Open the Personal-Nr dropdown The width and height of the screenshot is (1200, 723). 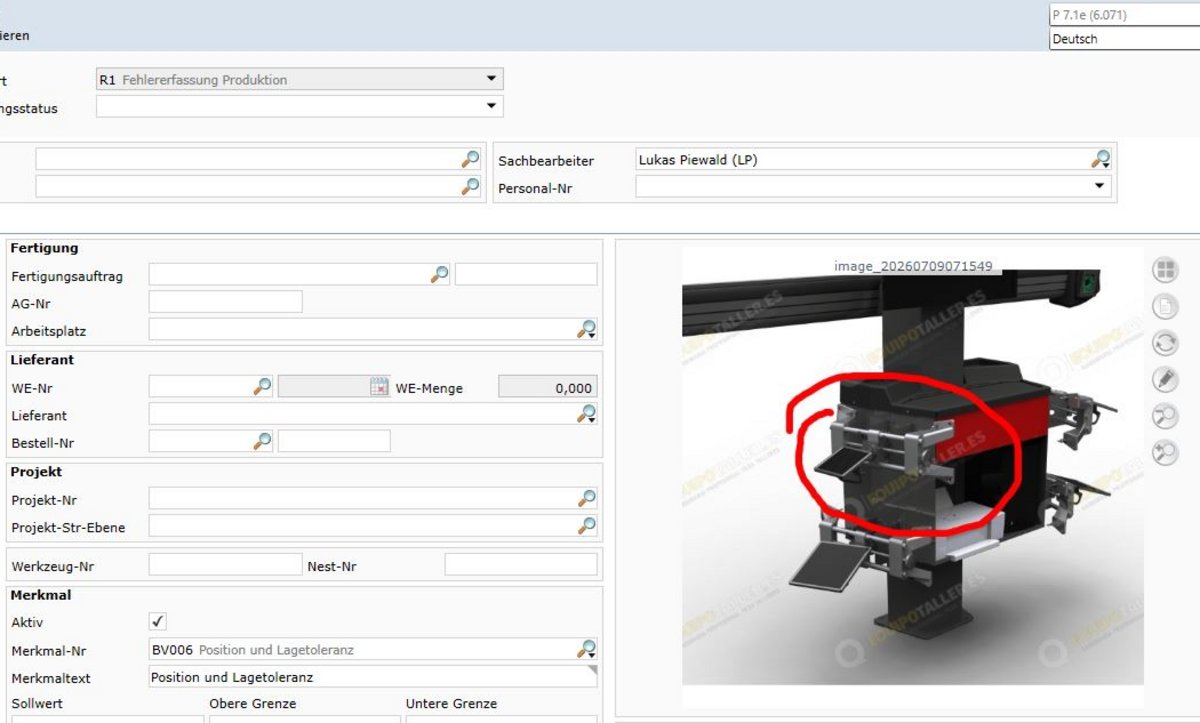(x=1100, y=186)
